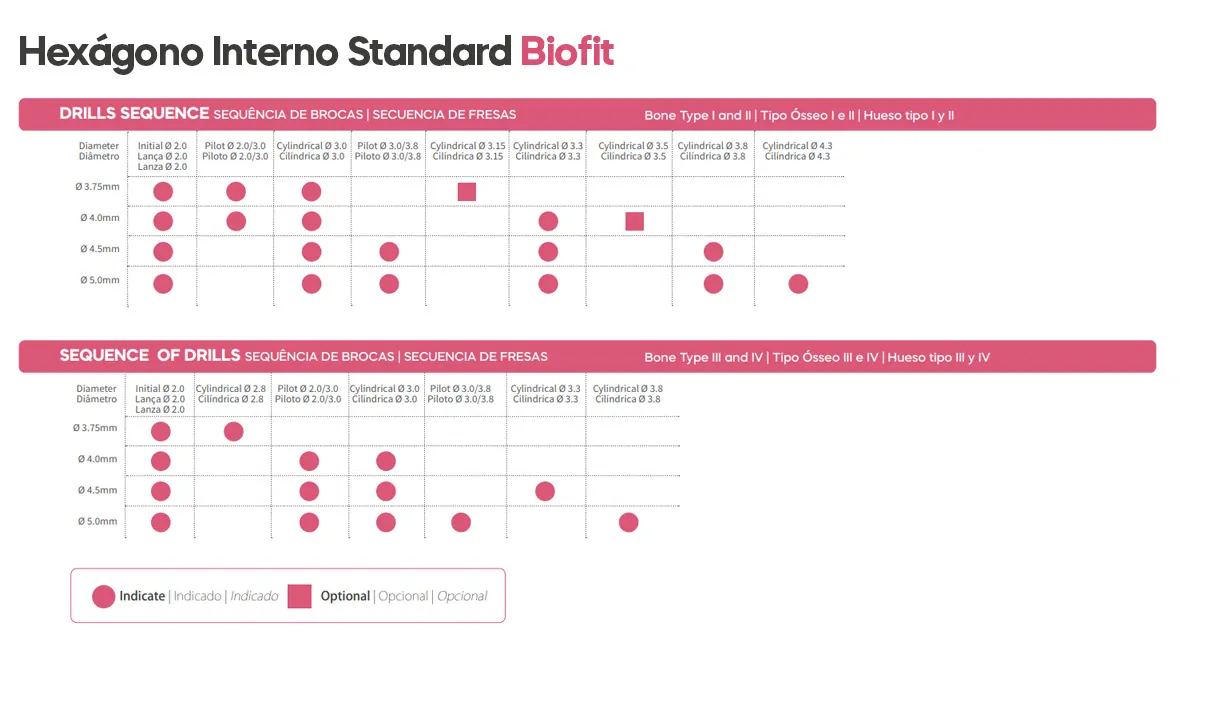
Task: Click the pink Biofit title word
Action: tap(567, 52)
